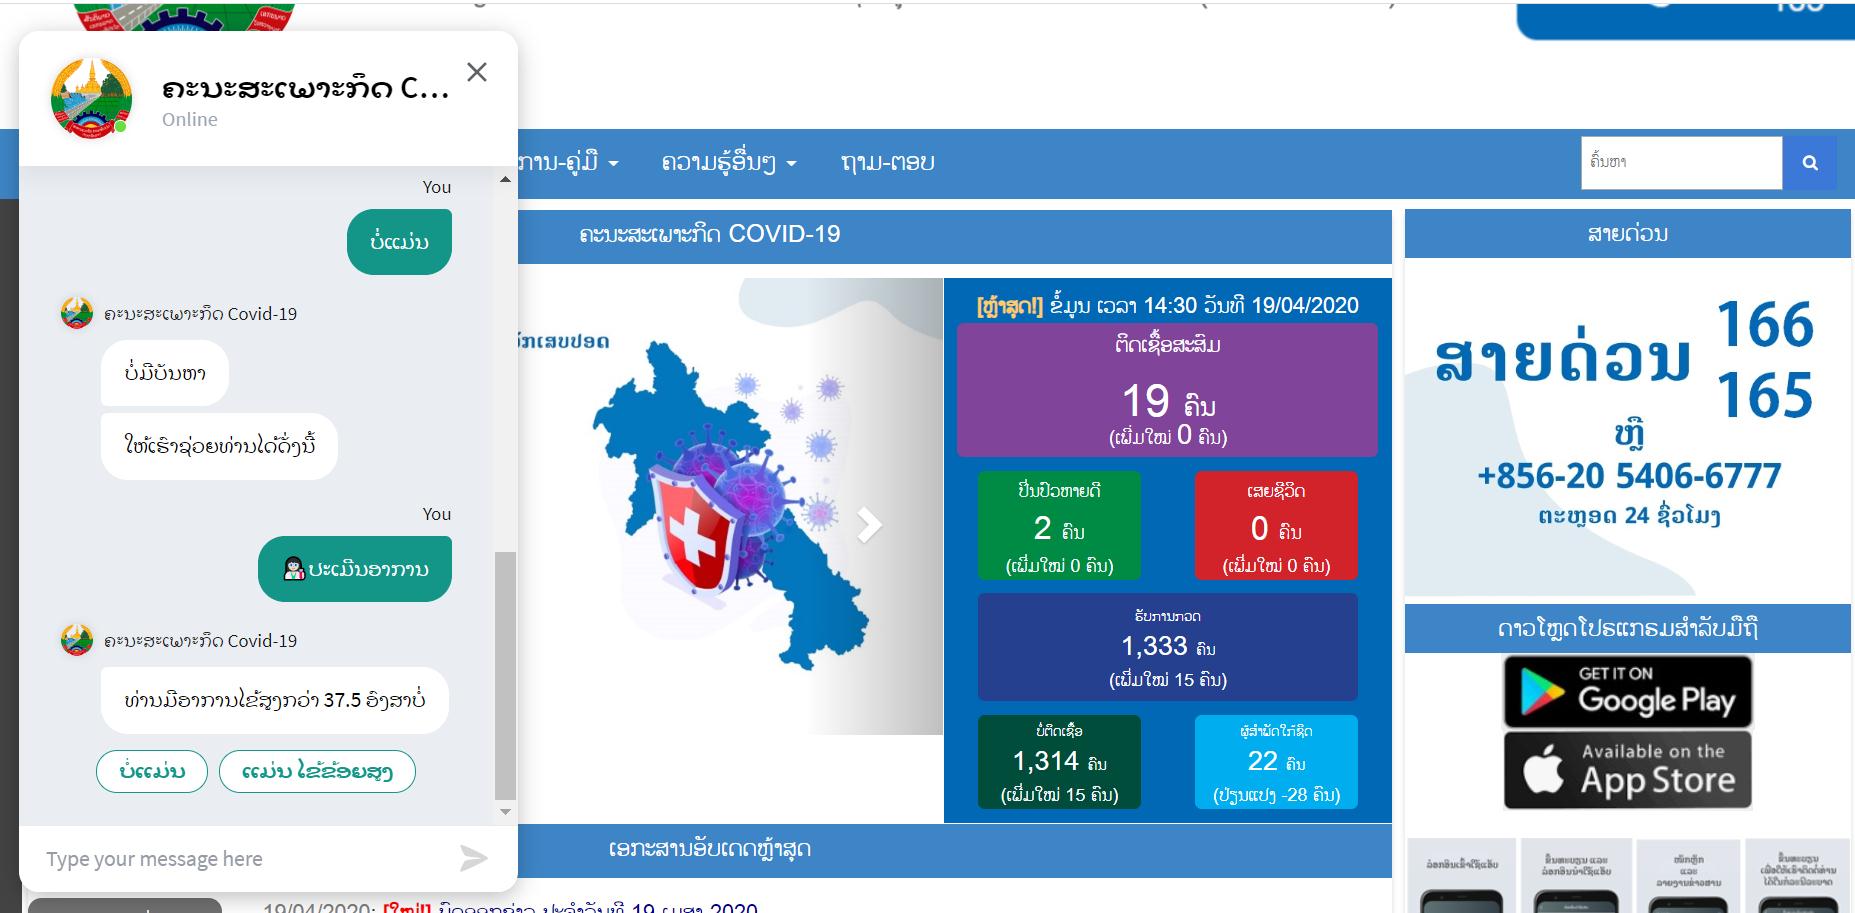1855x913 pixels.
Task: Click the chat title ຄະນະສະເພາະກິດ C...
Action: point(305,89)
